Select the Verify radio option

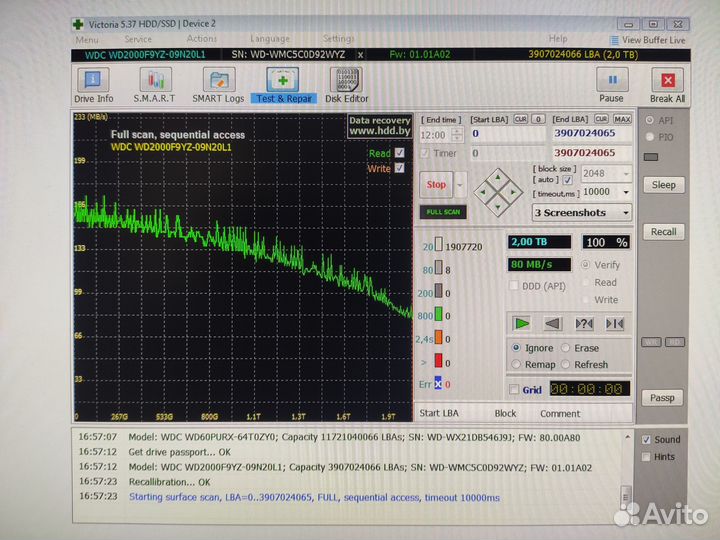tap(585, 264)
